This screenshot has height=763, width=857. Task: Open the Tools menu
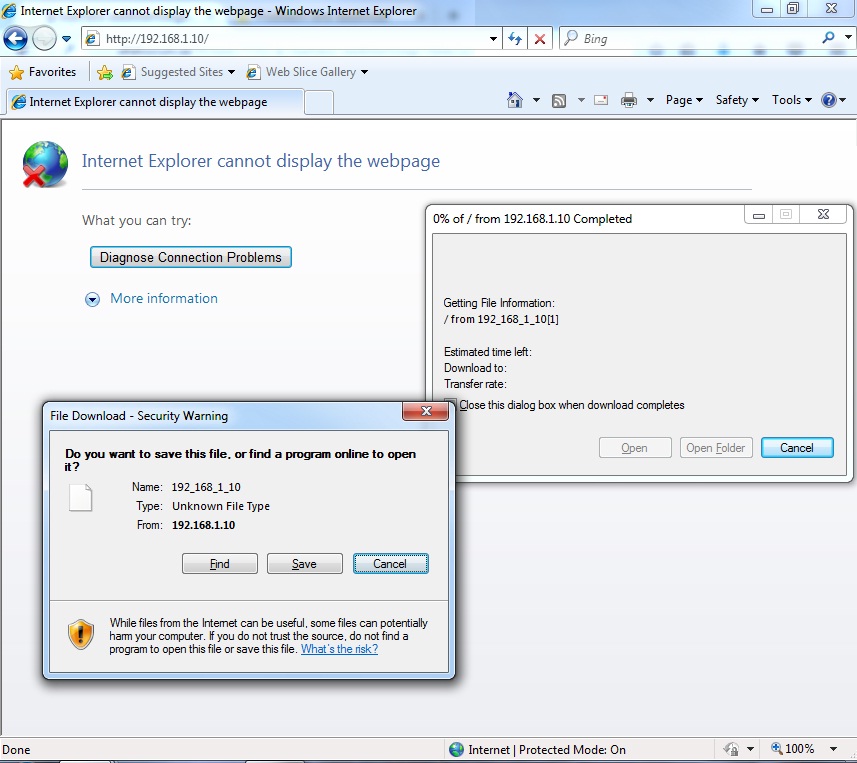pyautogui.click(x=791, y=100)
